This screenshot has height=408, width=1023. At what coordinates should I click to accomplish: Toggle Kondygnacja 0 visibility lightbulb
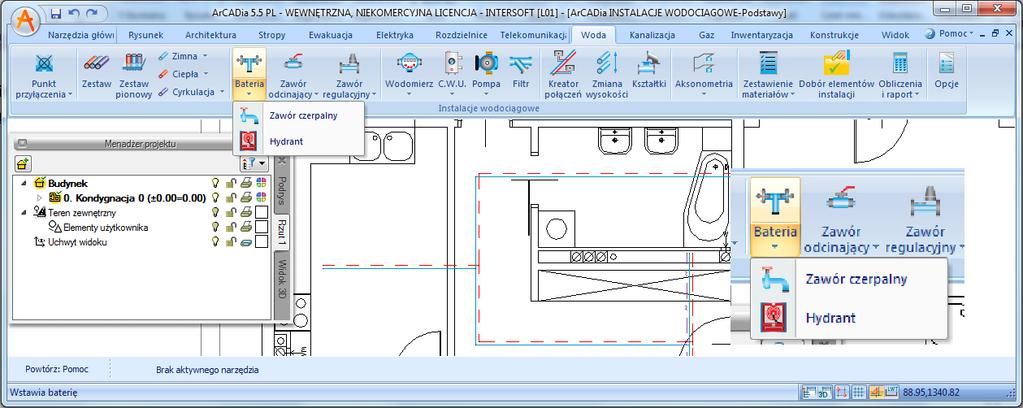214,198
